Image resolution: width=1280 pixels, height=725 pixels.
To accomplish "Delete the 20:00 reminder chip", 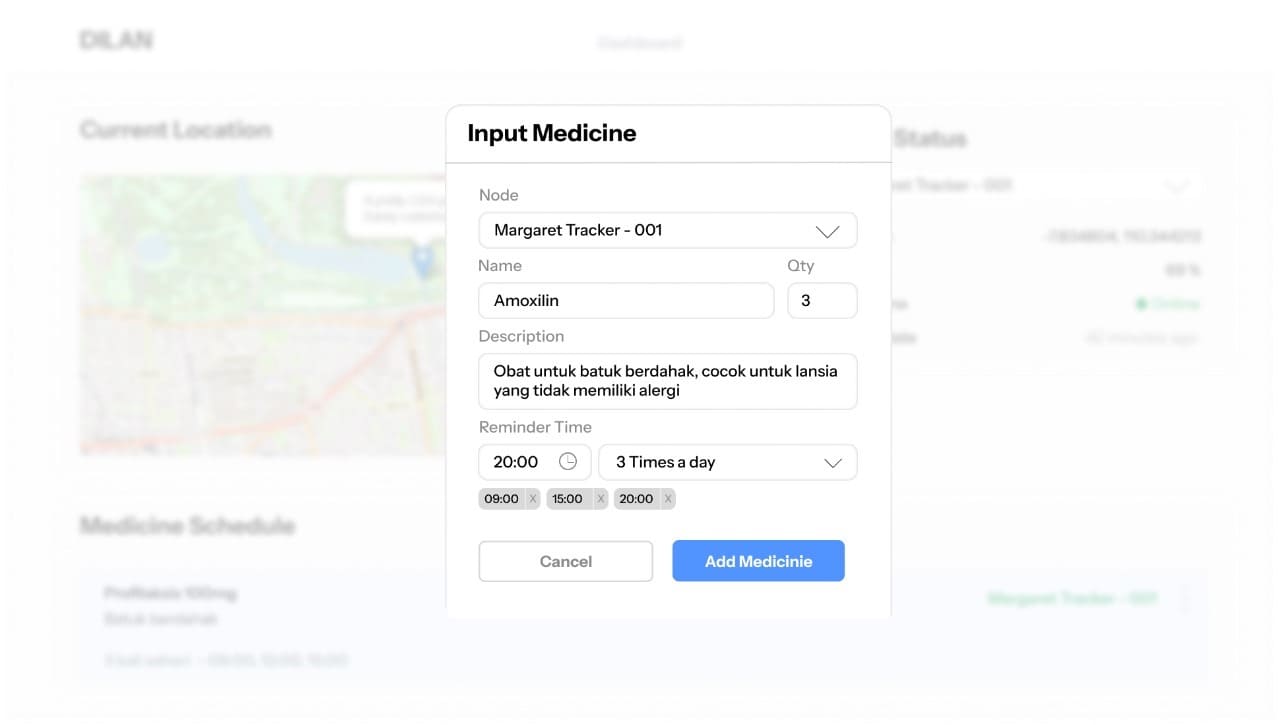I will click(x=668, y=499).
